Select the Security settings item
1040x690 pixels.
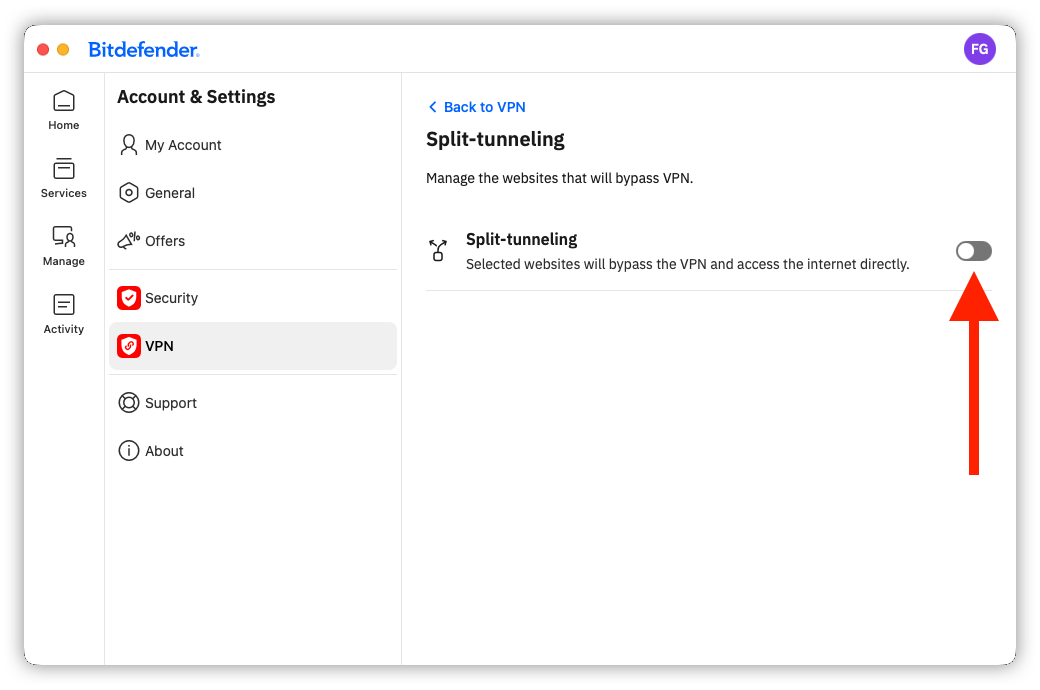(x=253, y=298)
